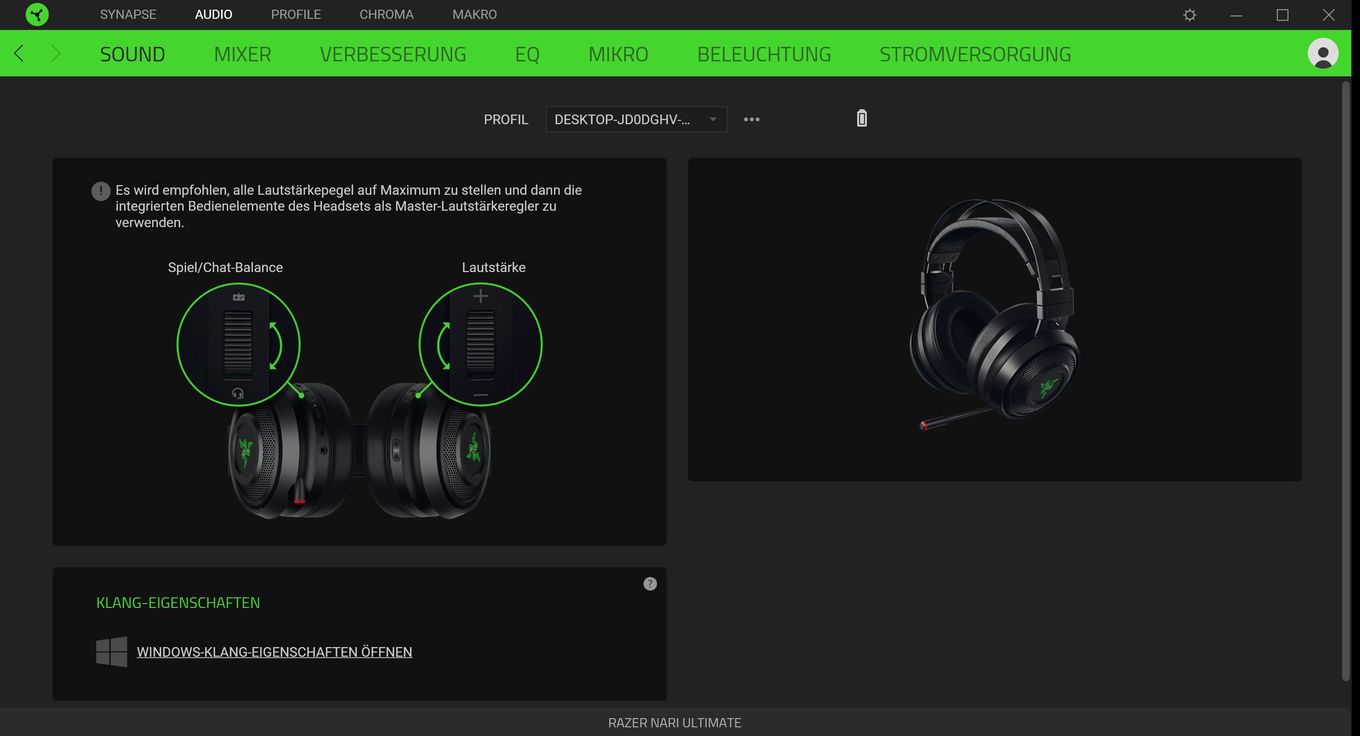Open the CHROMA top menu
This screenshot has height=736, width=1360.
pyautogui.click(x=386, y=14)
